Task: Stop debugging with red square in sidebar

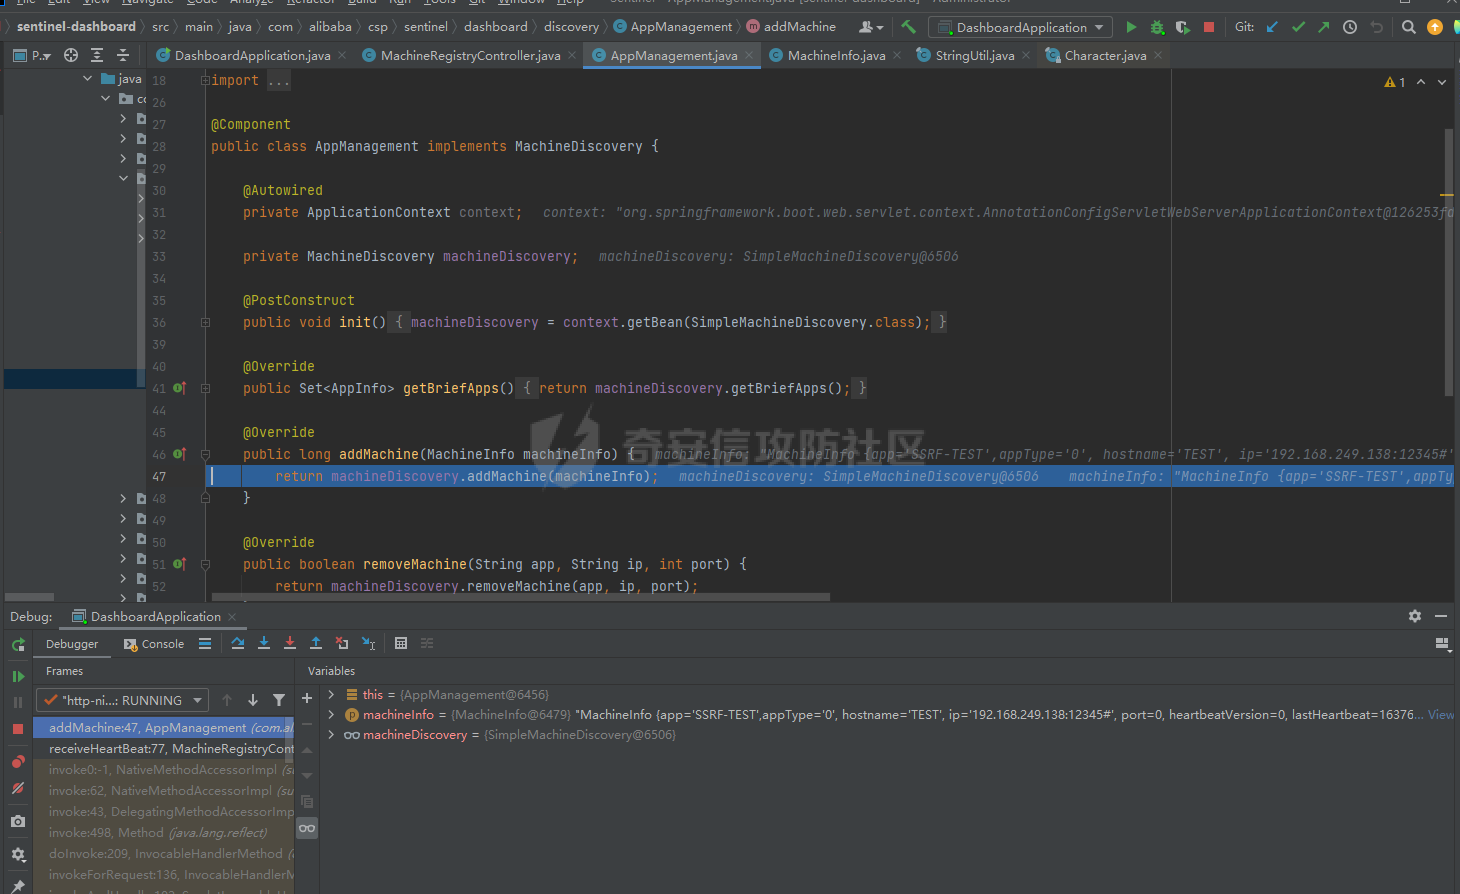Action: pos(18,729)
